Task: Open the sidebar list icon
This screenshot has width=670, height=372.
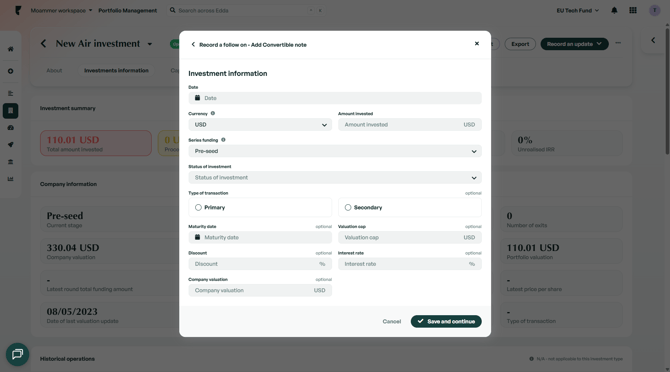Action: 11,94
